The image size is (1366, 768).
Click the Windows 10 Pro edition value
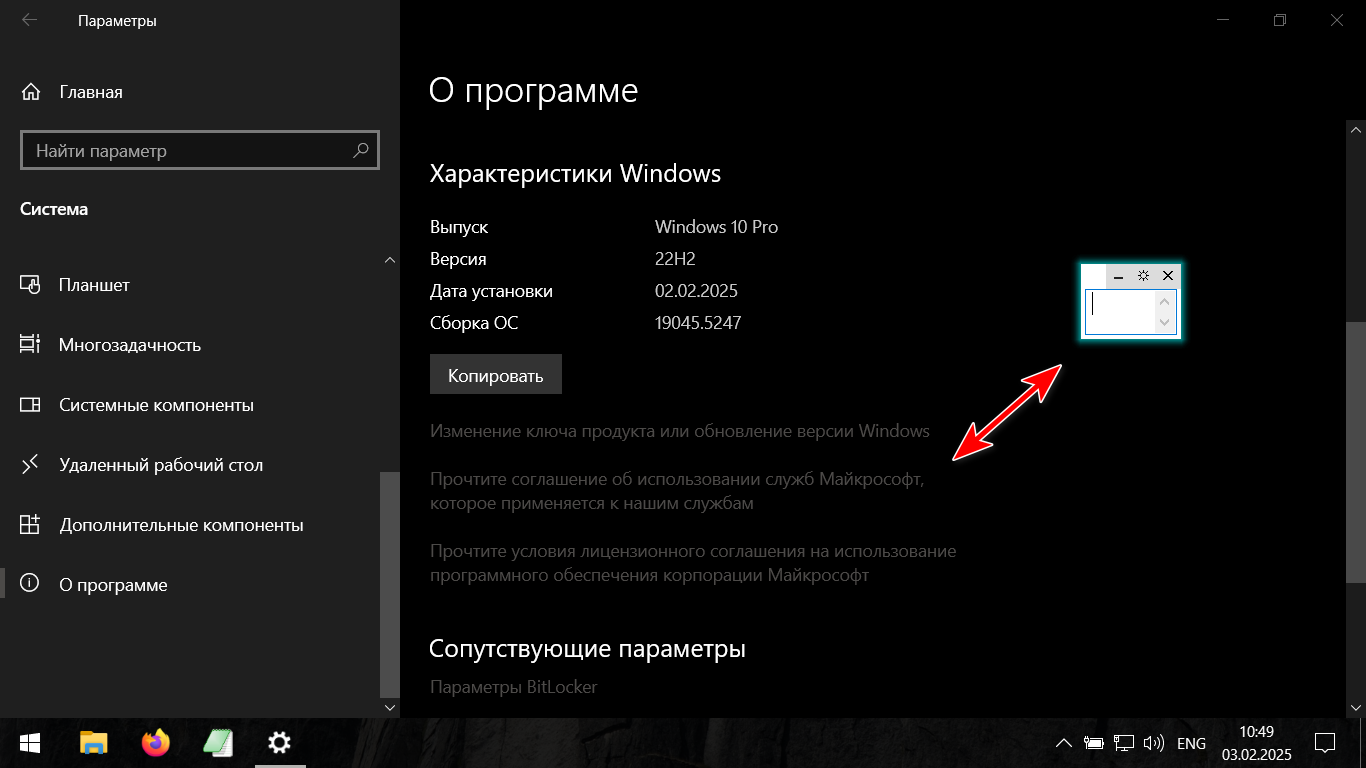point(716,227)
